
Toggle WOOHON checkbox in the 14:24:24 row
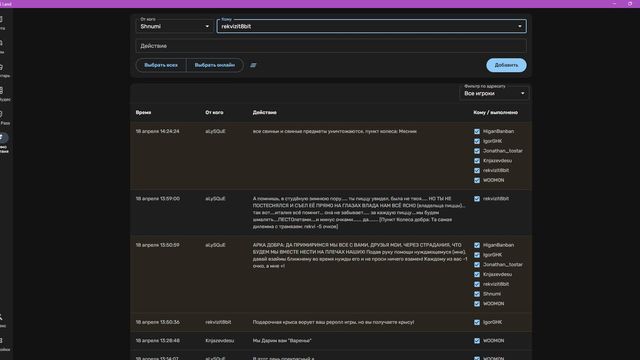point(477,180)
